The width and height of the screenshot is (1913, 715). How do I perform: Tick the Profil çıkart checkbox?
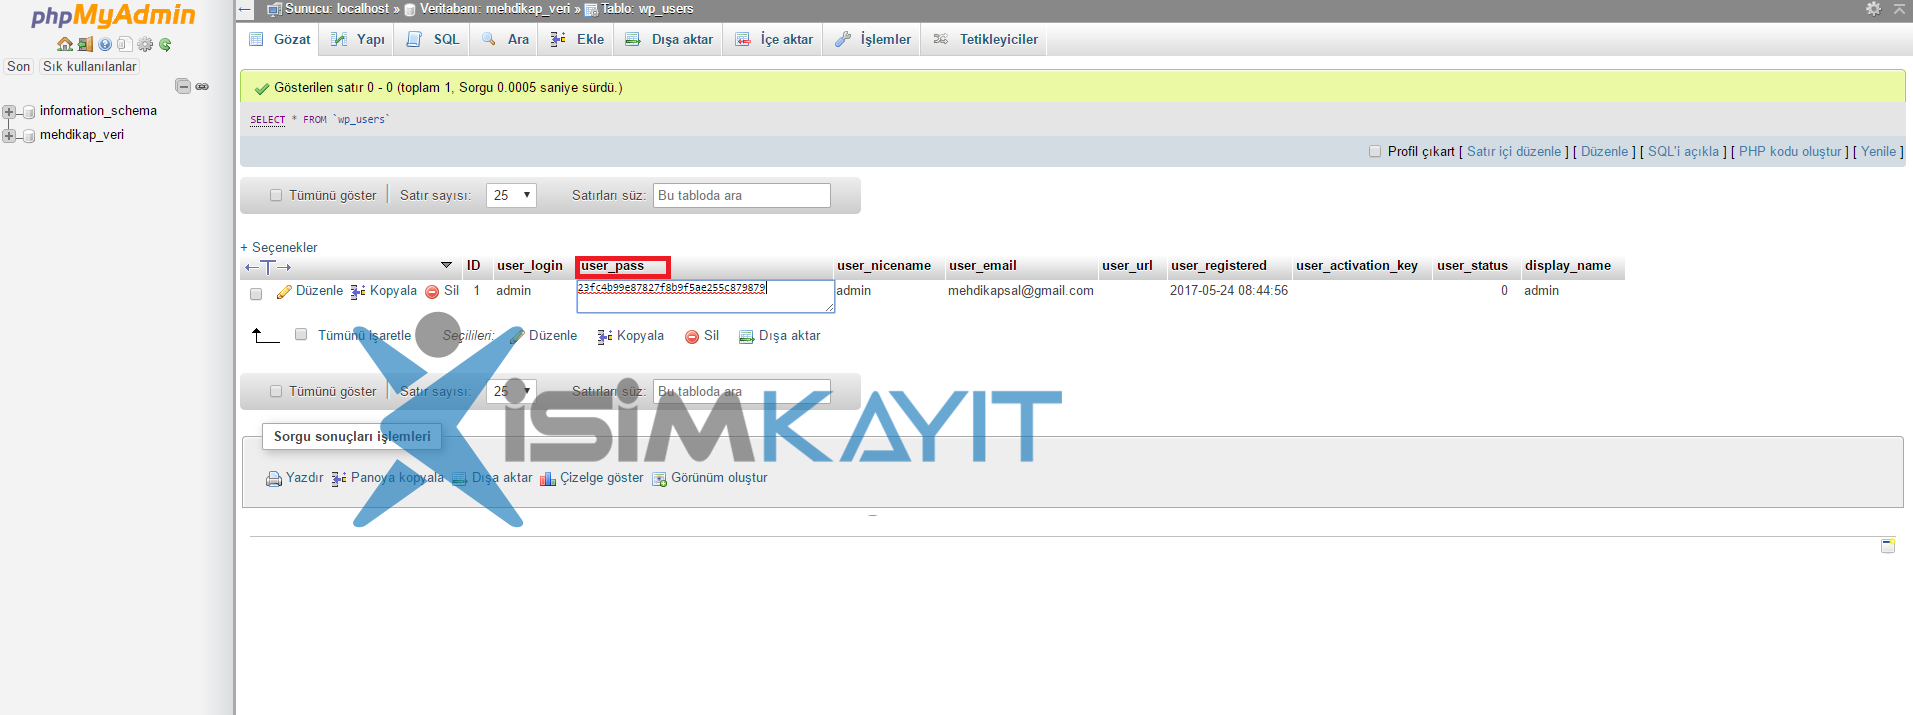[x=1375, y=152]
